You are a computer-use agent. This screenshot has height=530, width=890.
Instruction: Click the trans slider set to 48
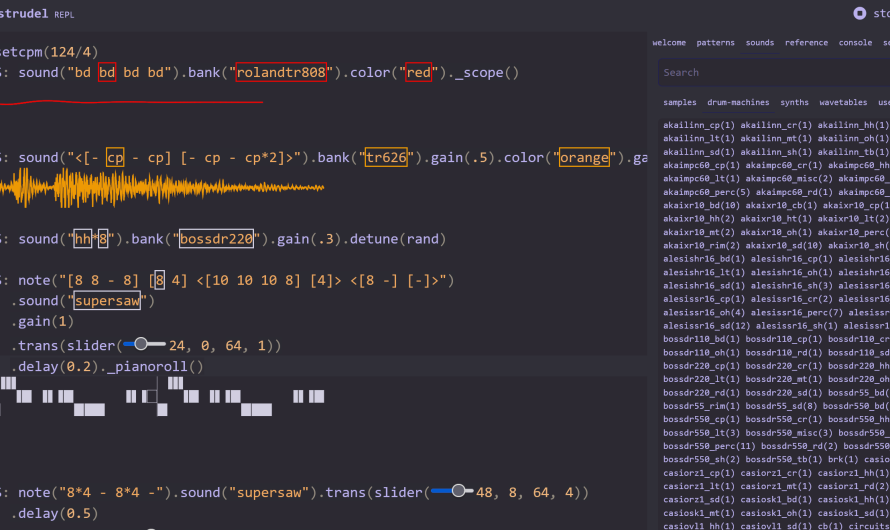tap(458, 491)
